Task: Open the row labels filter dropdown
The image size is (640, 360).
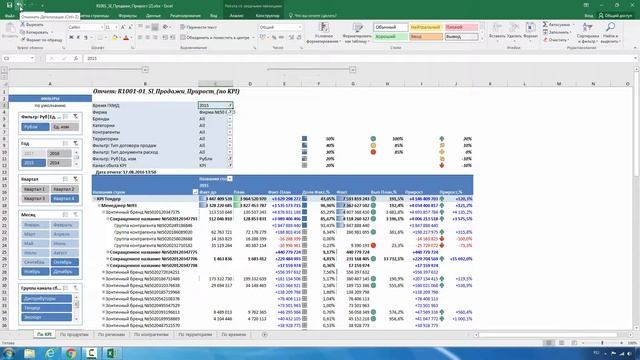Action: [x=195, y=192]
